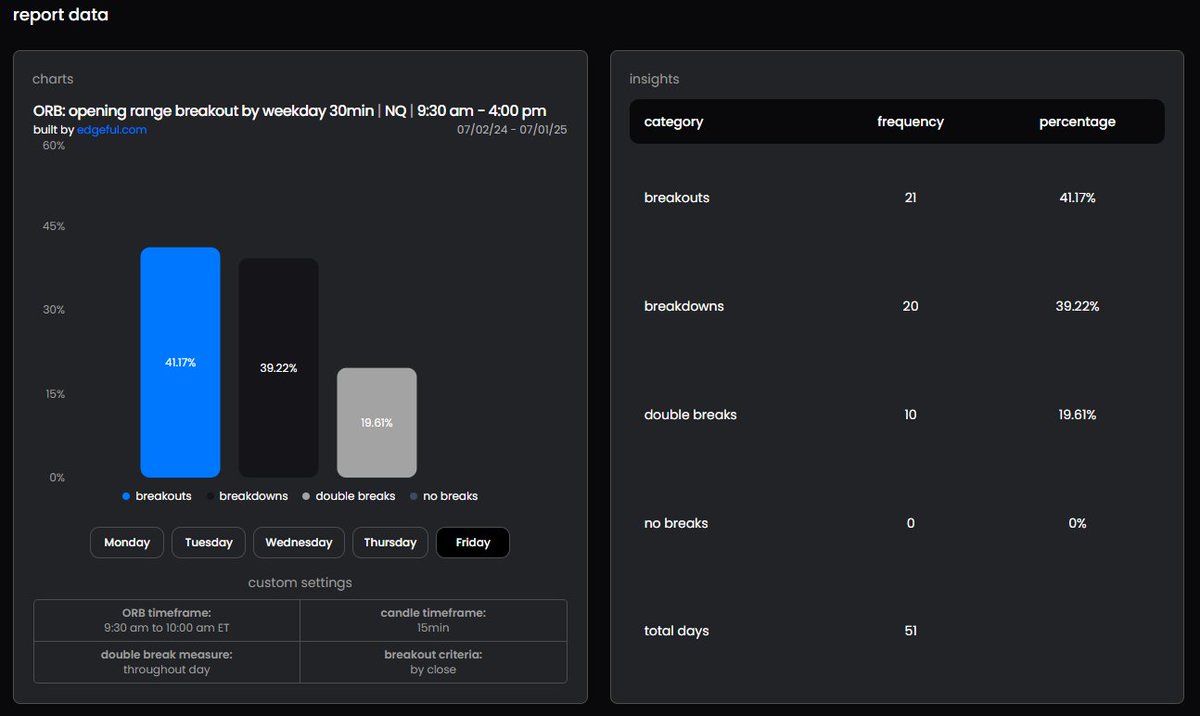Select the Friday weekday tab
Screen dimensions: 1200x716
(x=473, y=542)
